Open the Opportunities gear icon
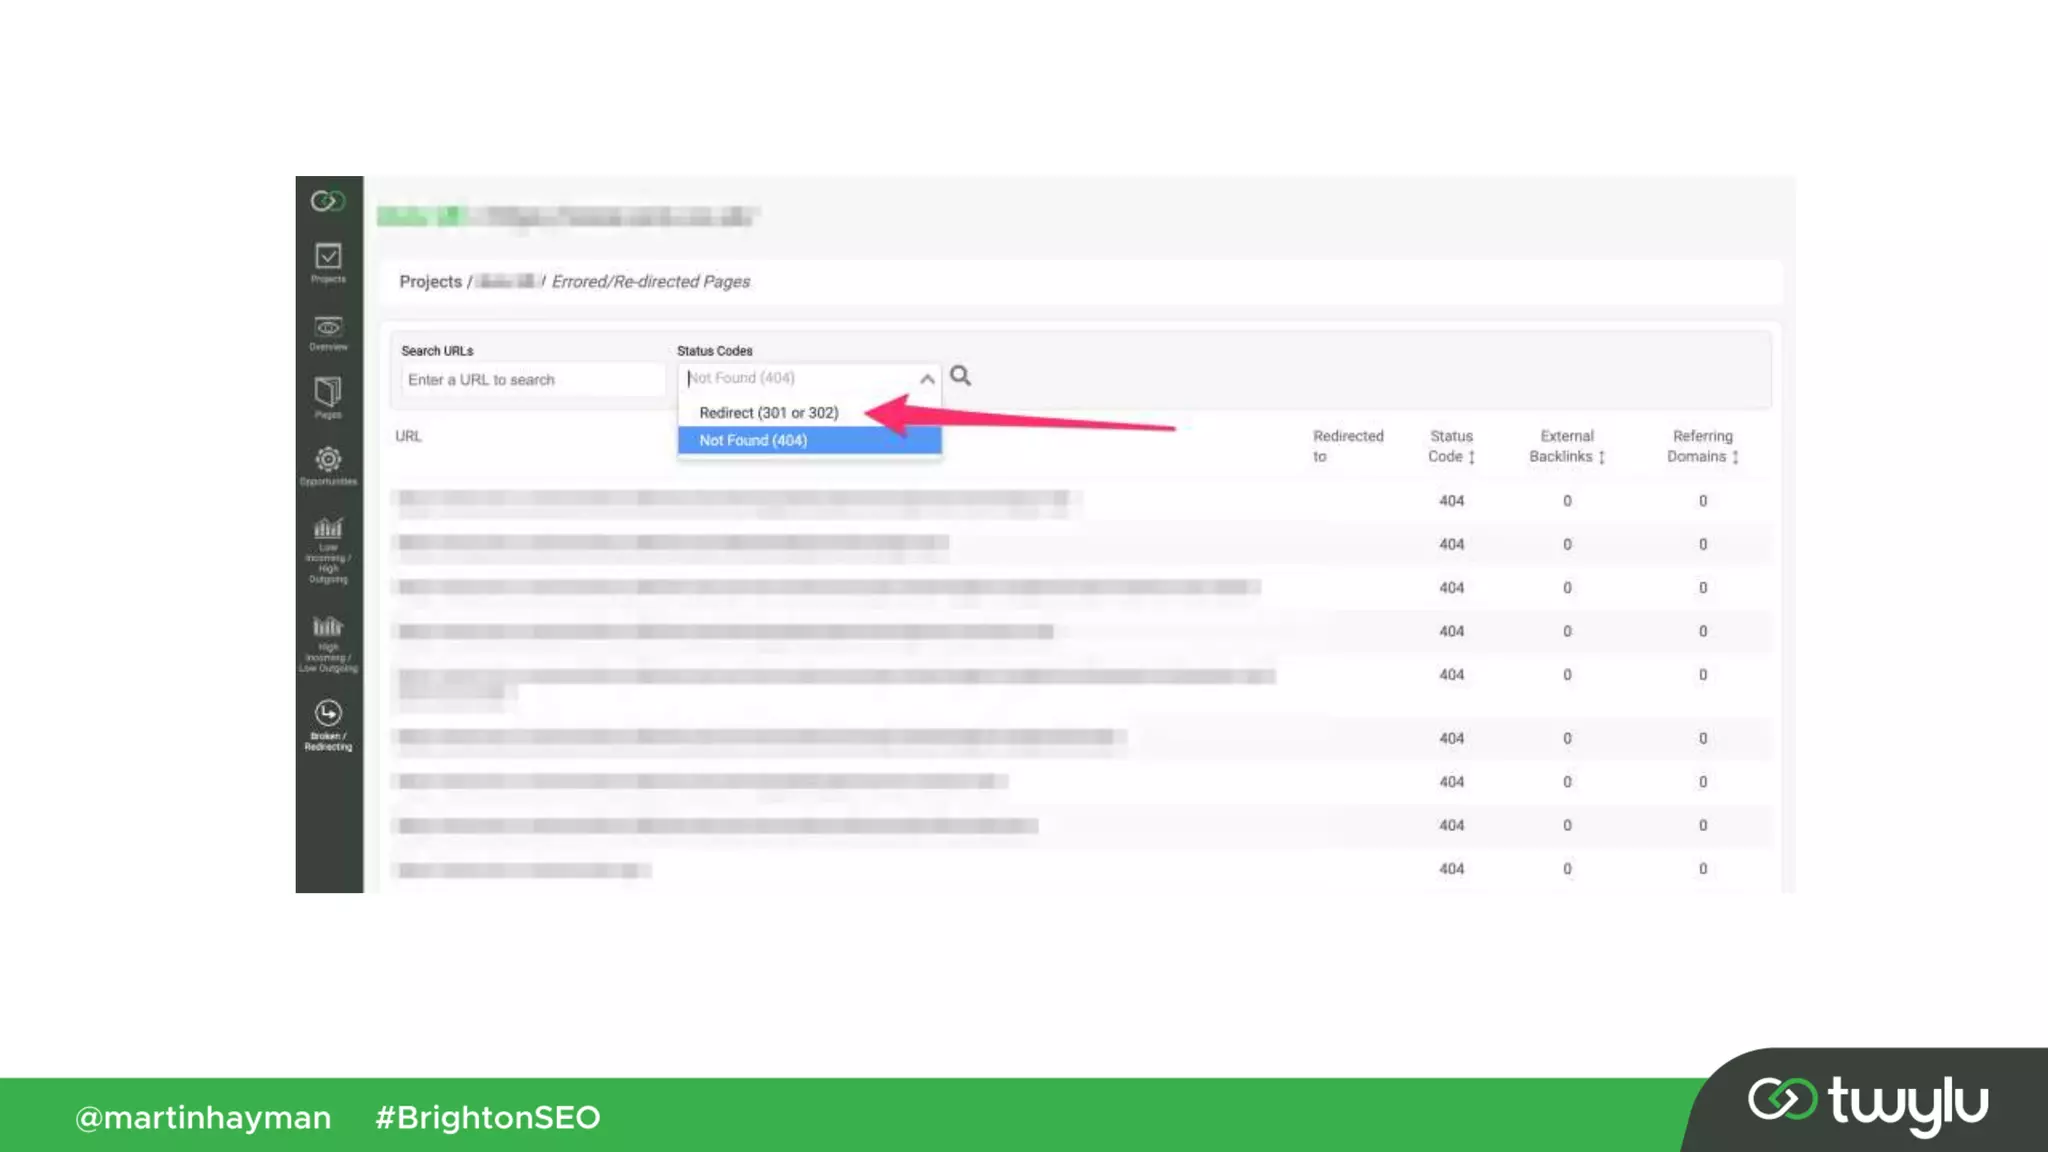 [x=328, y=465]
